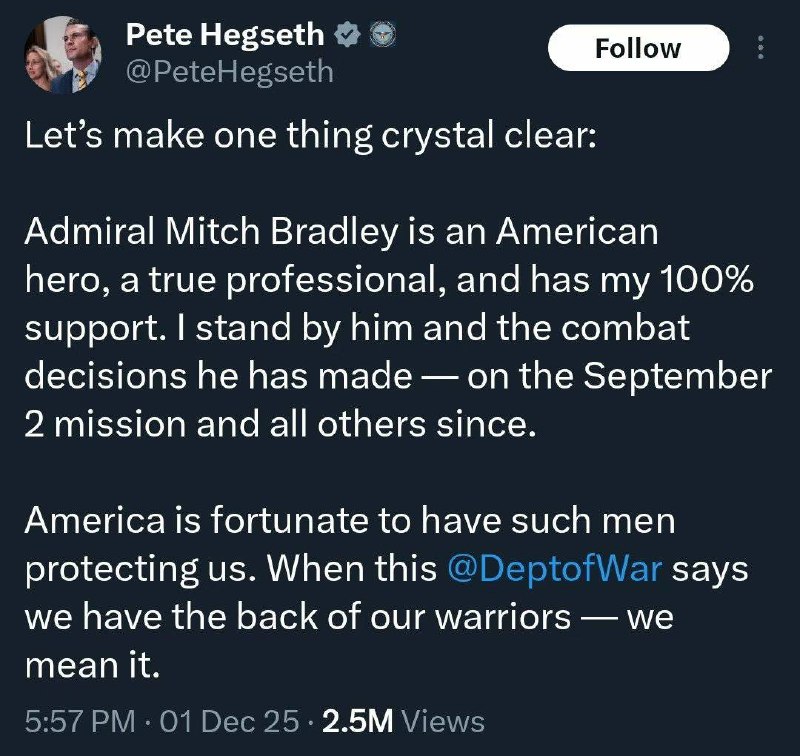Click the 5:57 PM timestamp
This screenshot has width=800, height=756.
[x=80, y=721]
